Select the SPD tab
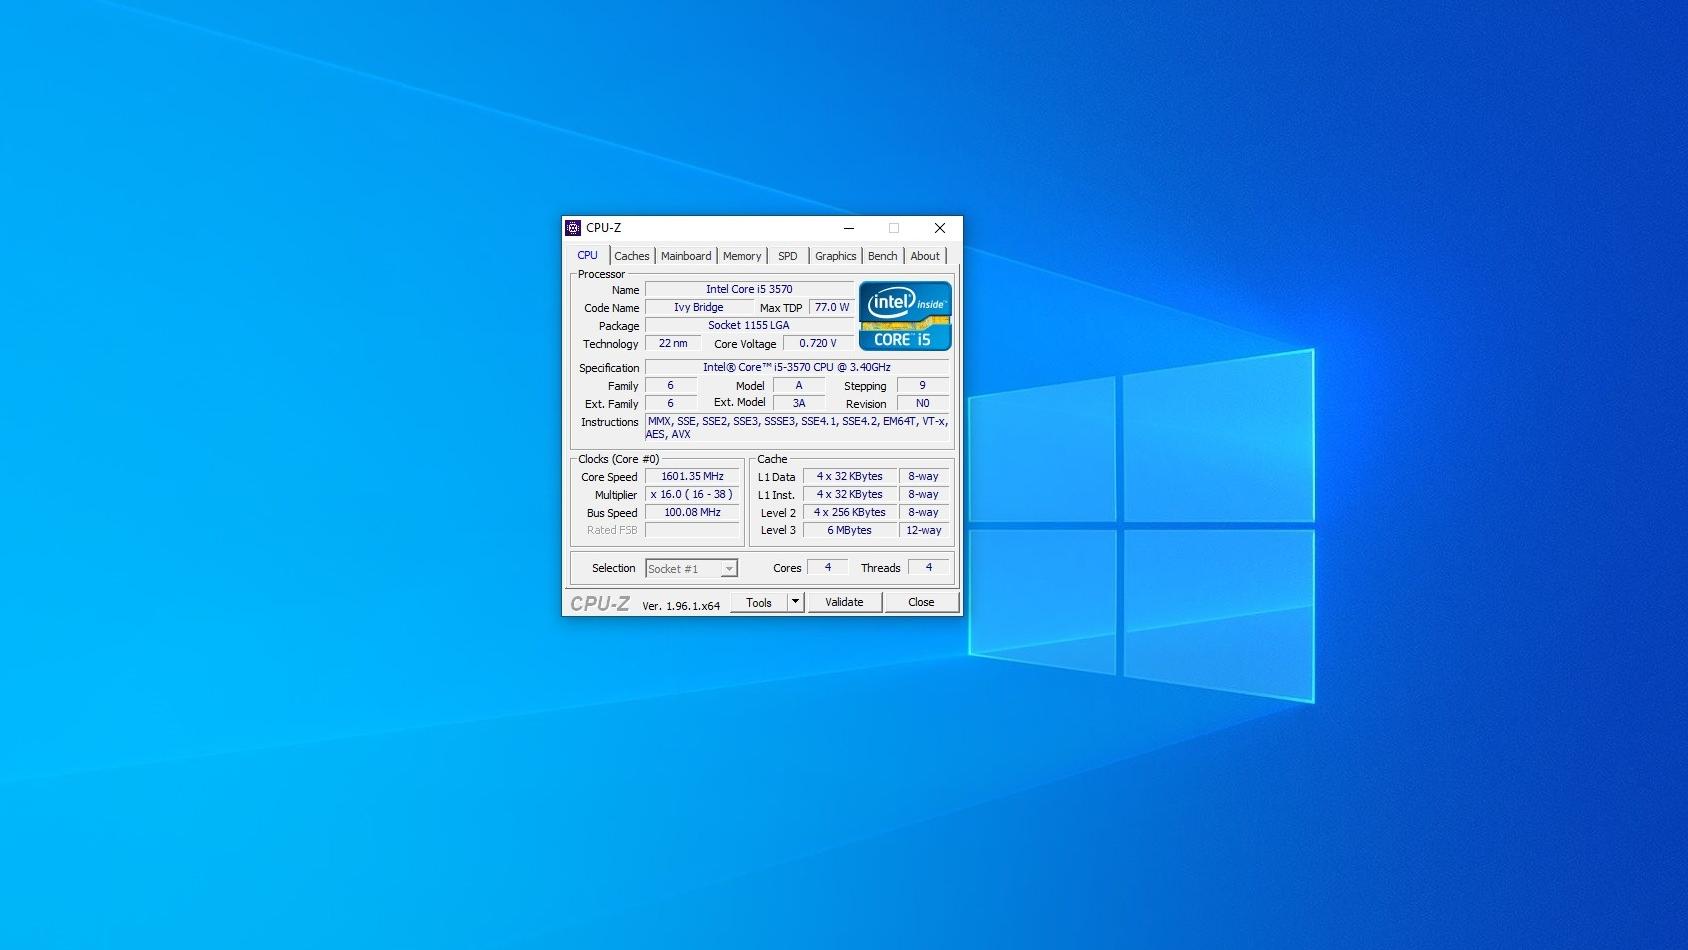 [787, 256]
